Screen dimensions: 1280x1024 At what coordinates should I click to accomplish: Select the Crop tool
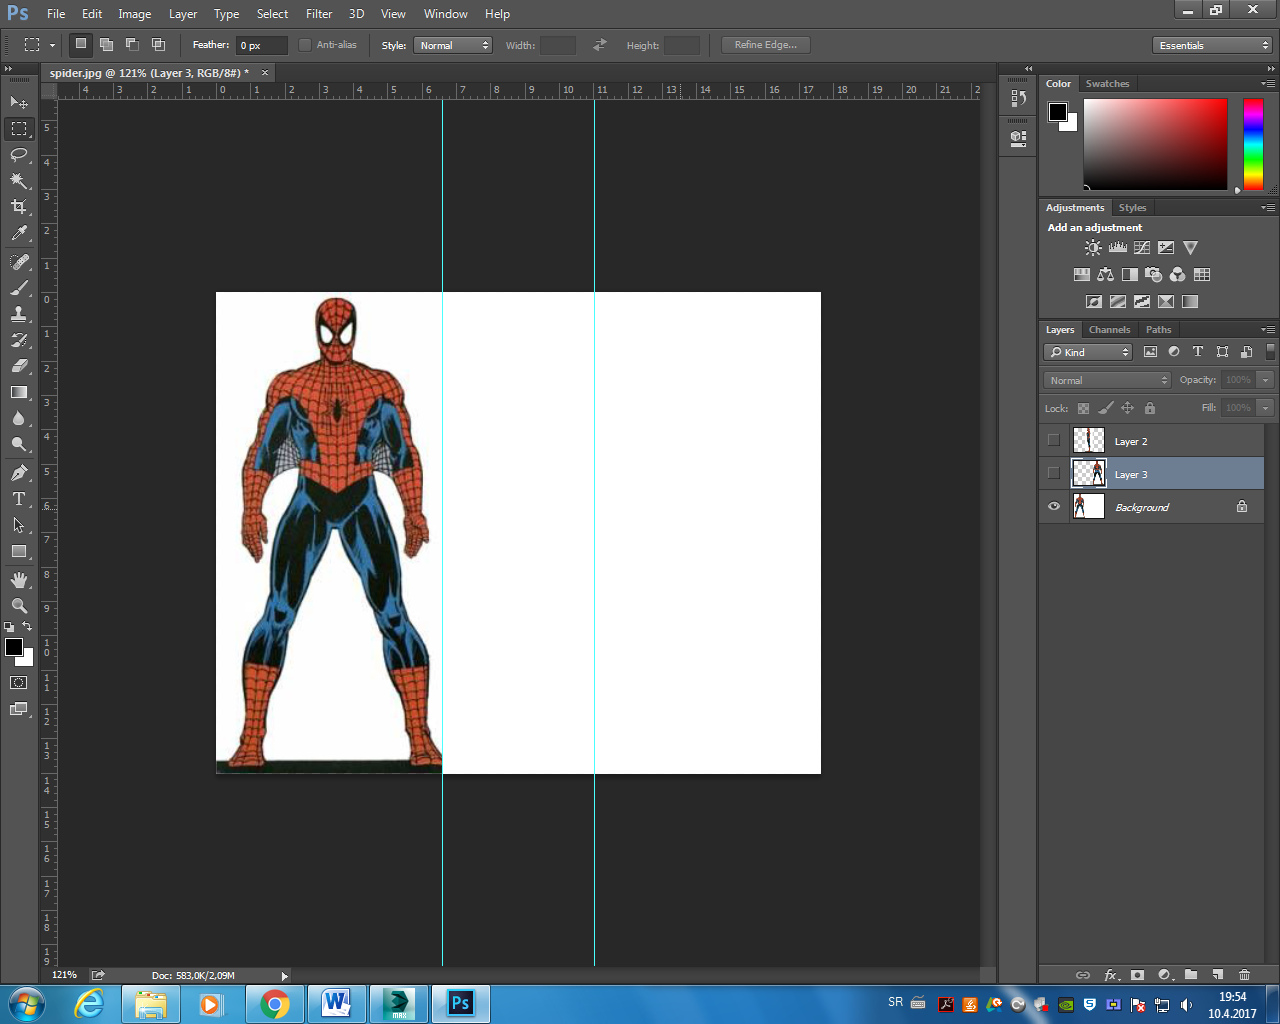point(19,206)
